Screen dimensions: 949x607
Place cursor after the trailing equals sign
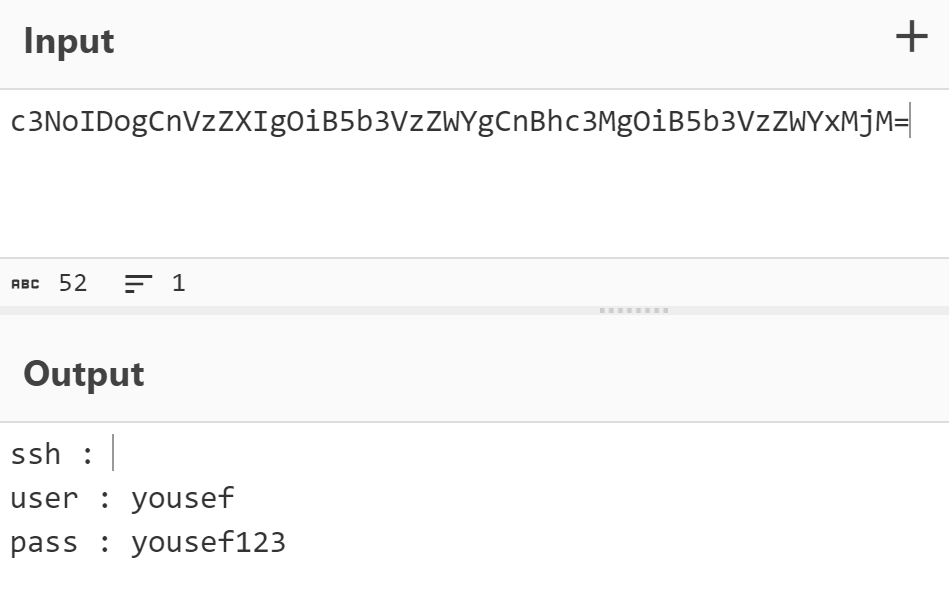click(x=909, y=122)
